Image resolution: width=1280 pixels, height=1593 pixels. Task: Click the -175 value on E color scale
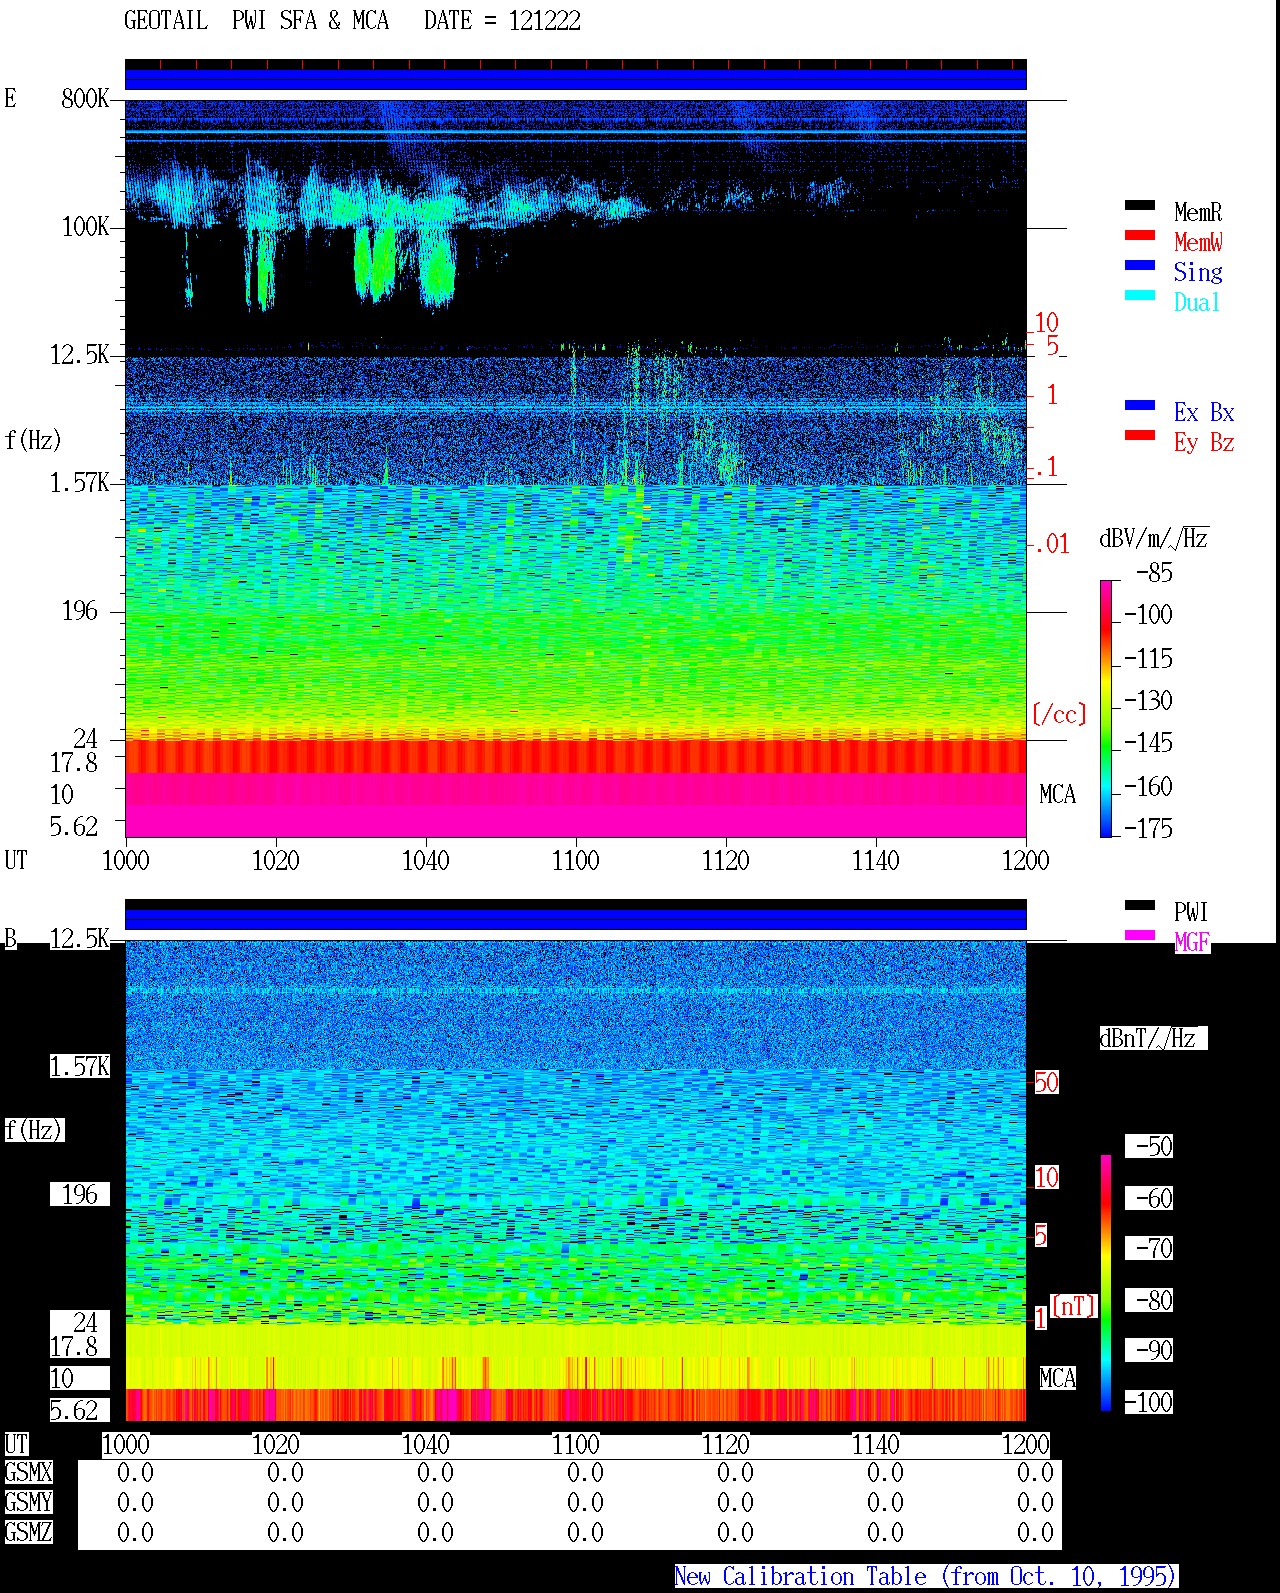(1148, 828)
